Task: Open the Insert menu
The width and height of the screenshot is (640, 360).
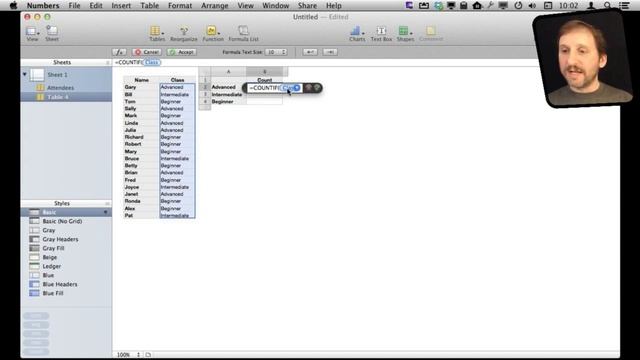Action: tap(121, 5)
